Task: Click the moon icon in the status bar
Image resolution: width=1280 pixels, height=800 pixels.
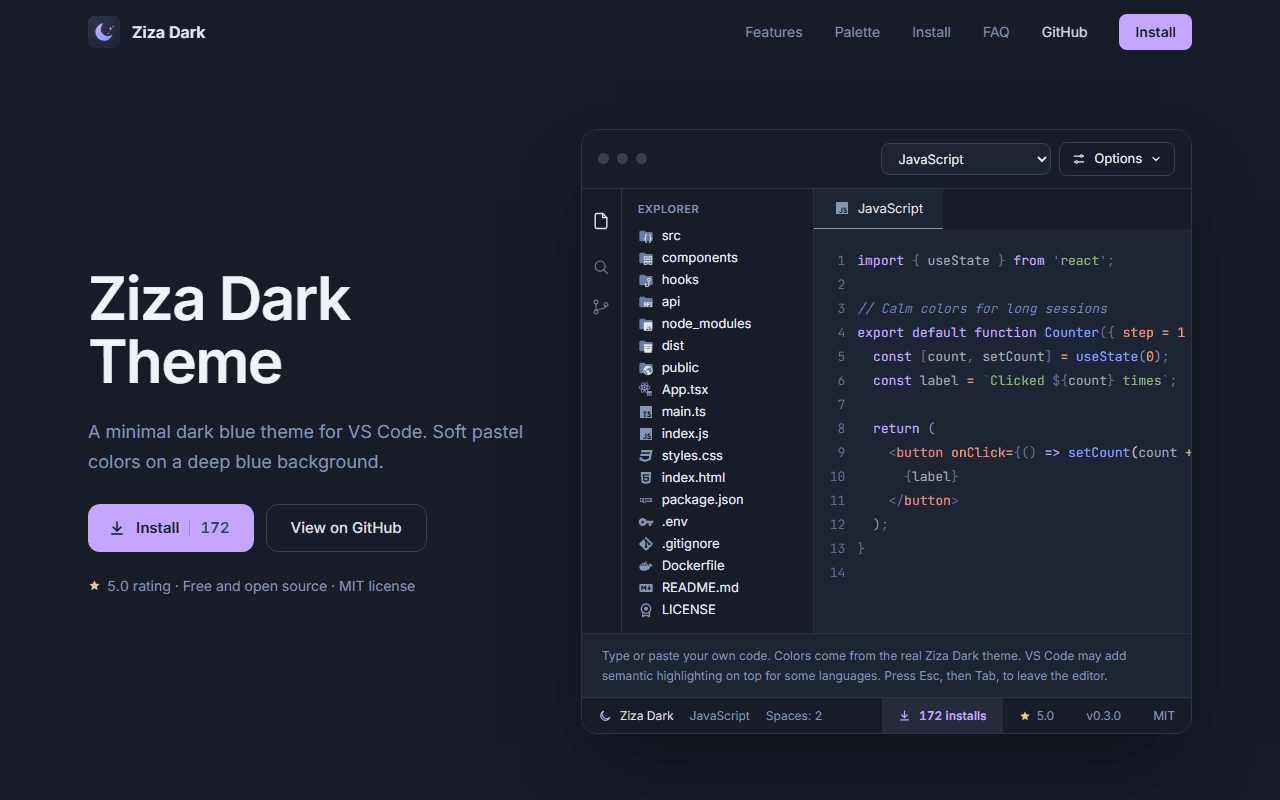Action: pyautogui.click(x=605, y=716)
